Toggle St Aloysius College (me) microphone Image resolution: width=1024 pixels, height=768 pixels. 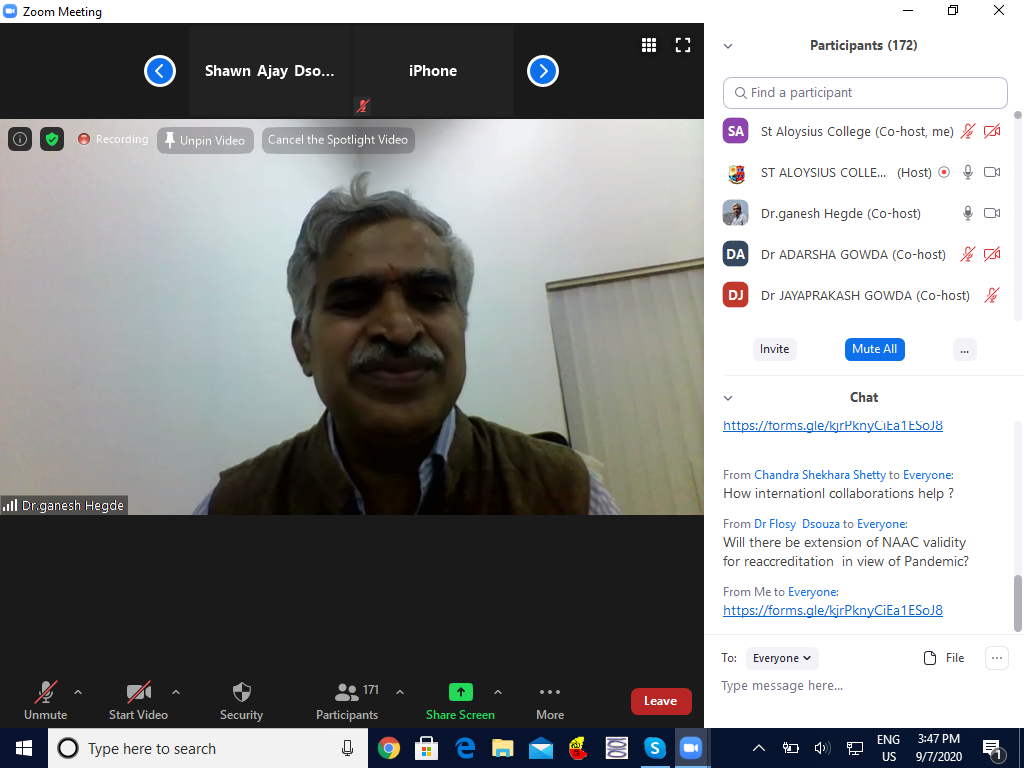968,131
